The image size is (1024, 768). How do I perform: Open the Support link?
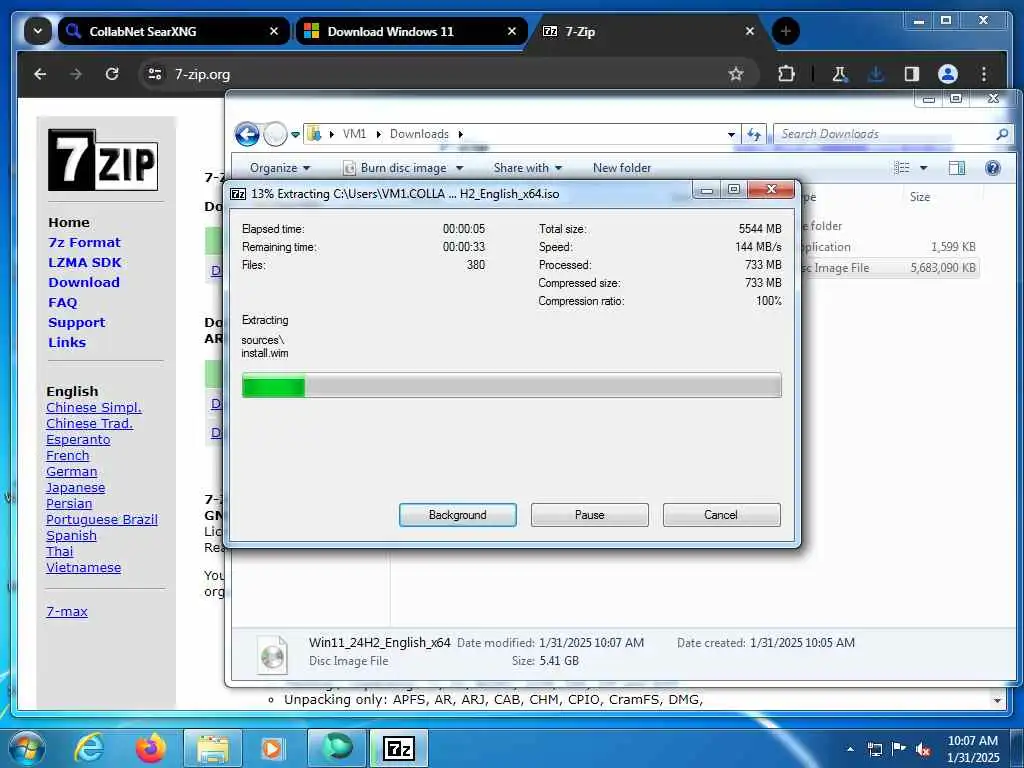(x=76, y=323)
